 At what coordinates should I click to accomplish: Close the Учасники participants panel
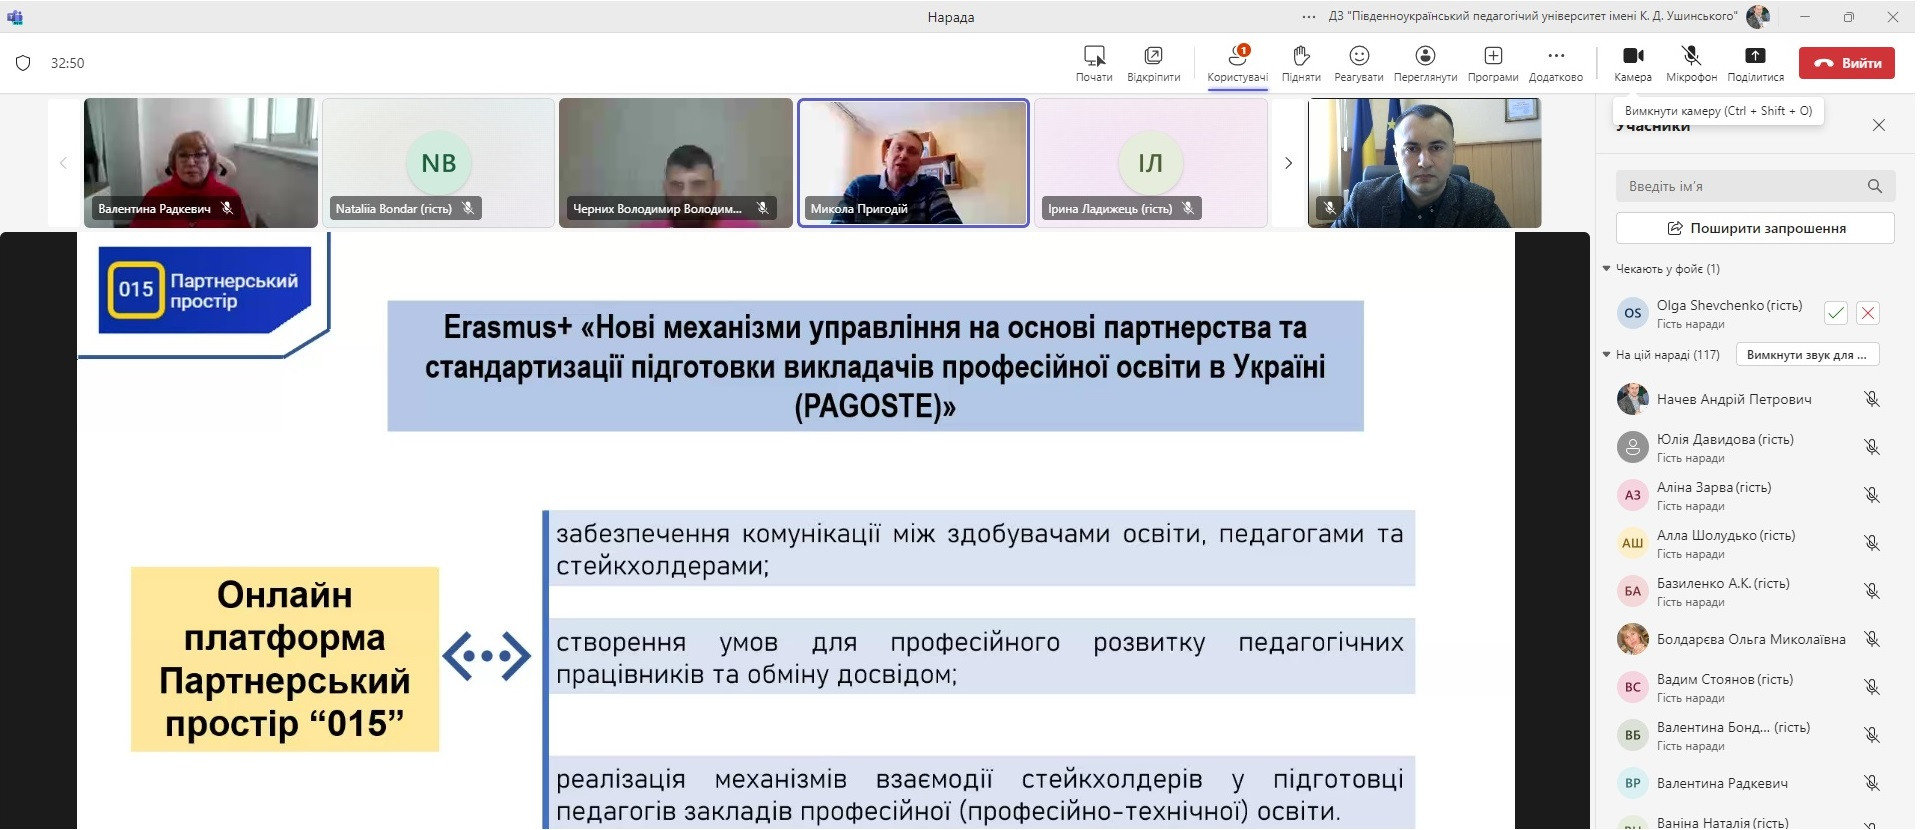[1879, 125]
